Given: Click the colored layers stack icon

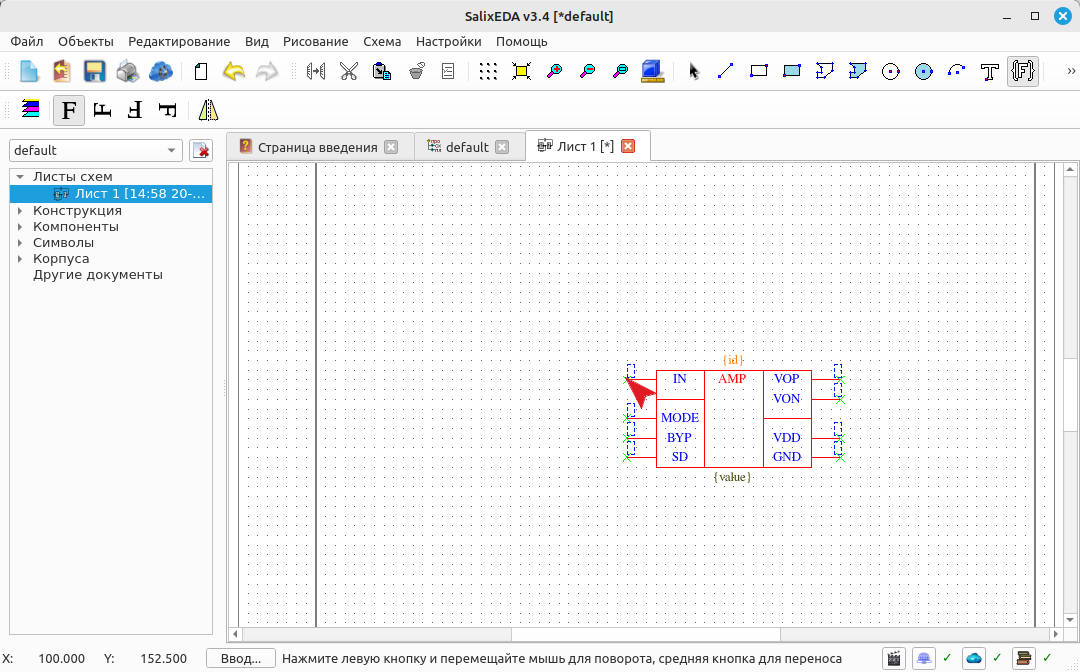Looking at the screenshot, I should pyautogui.click(x=30, y=109).
